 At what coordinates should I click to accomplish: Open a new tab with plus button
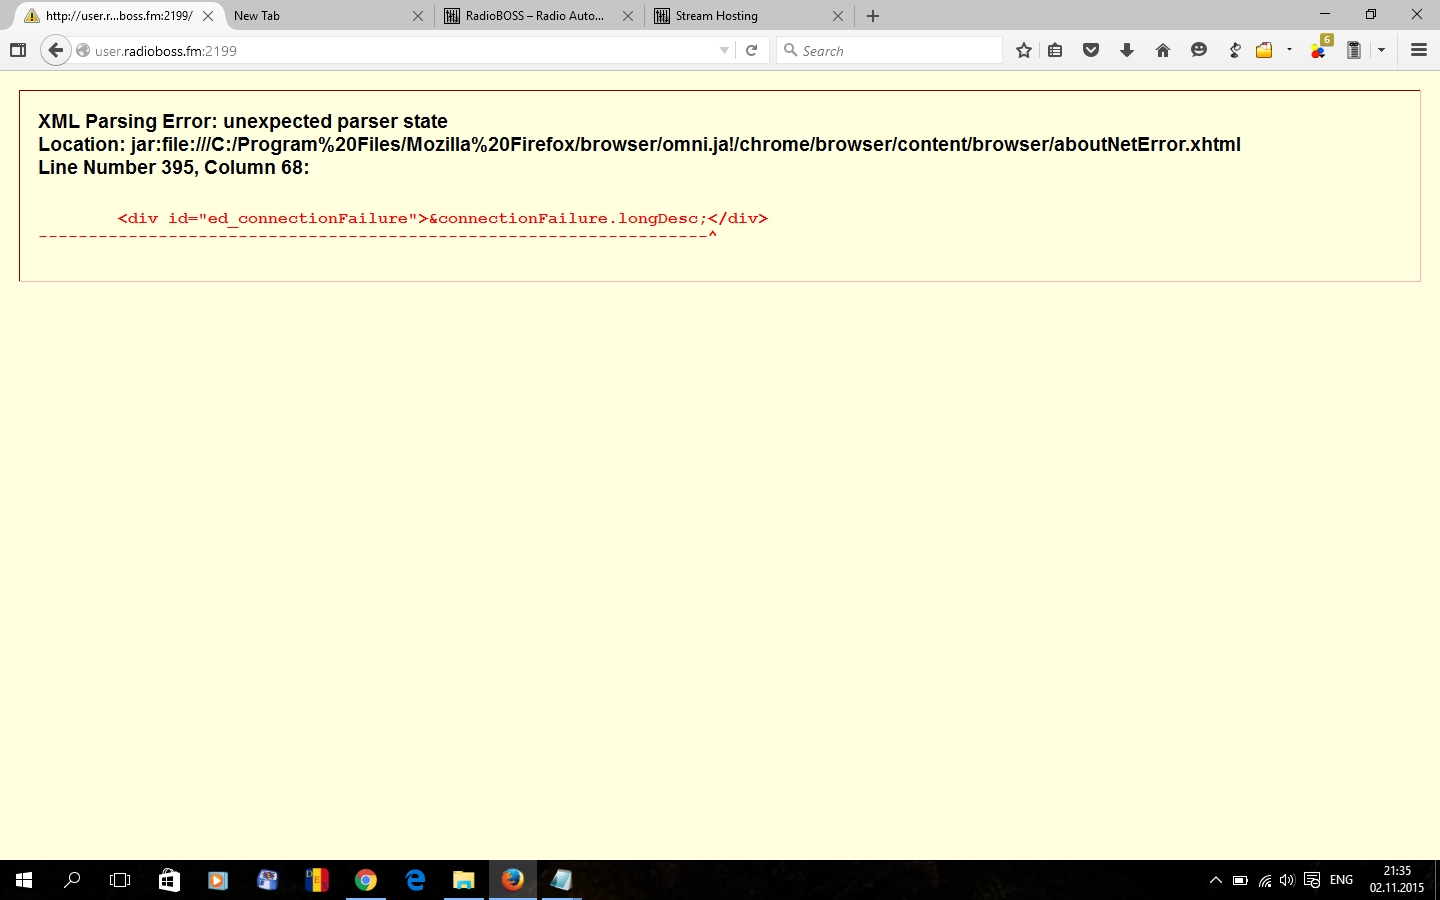click(873, 16)
